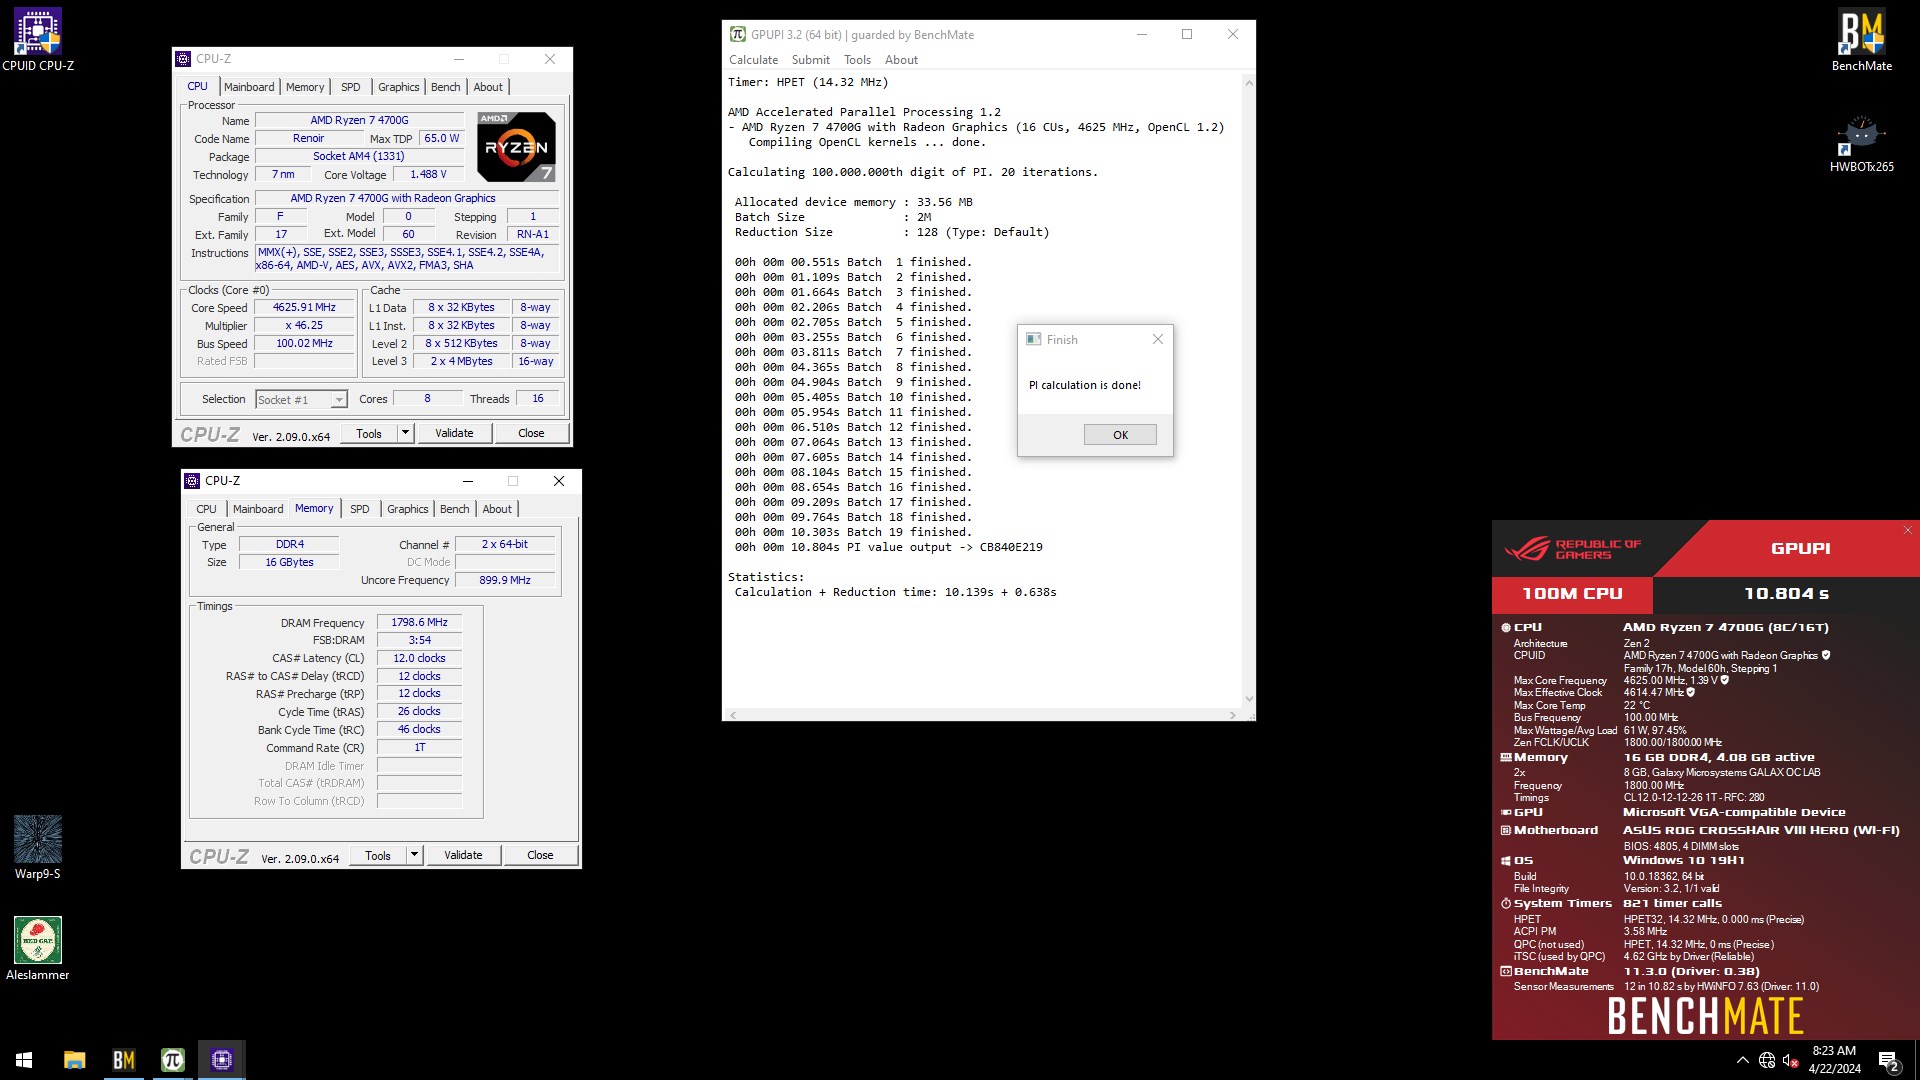Screen dimensions: 1920x1080
Task: Click Close button in top CPU-Z window
Action: 531,433
